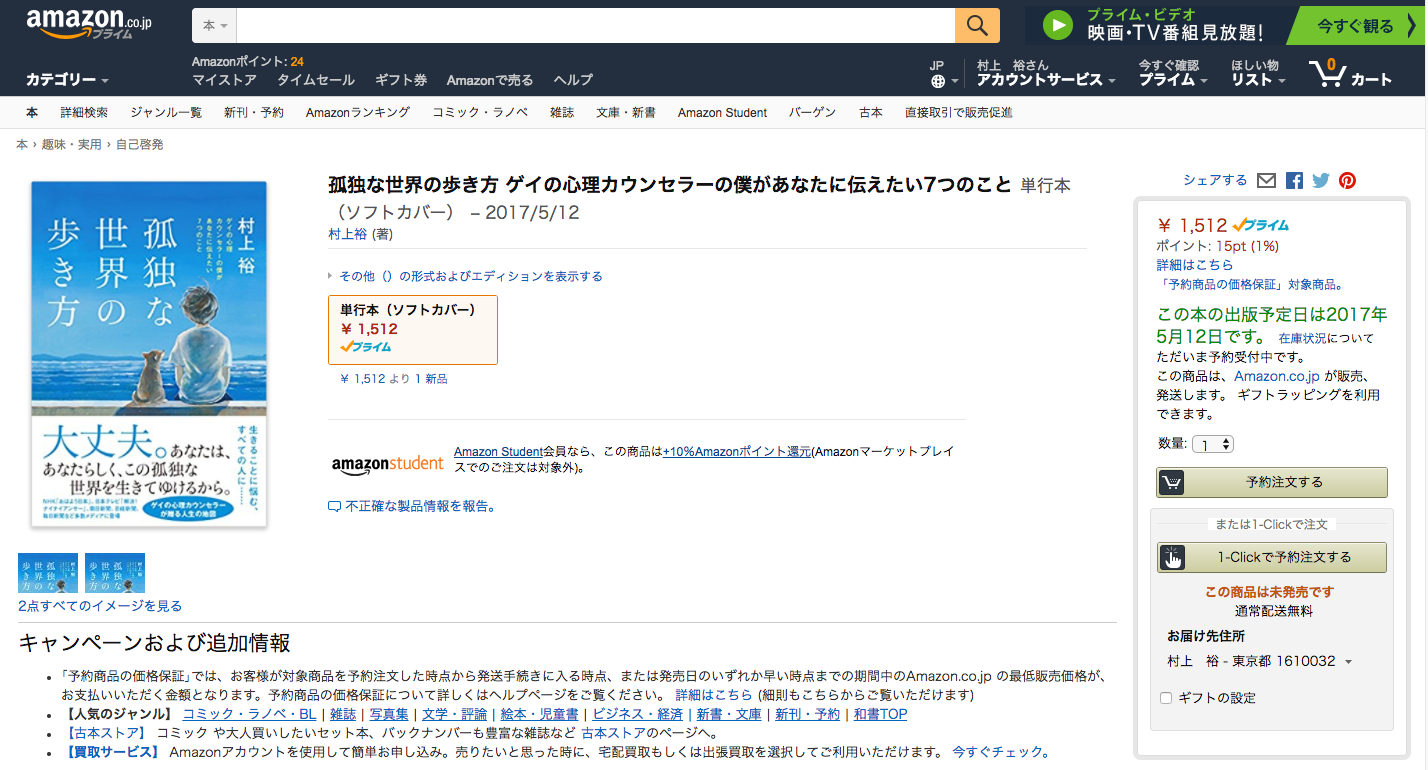Open 詳細検索 in the books nav
Screen dimensions: 1428x770
[x=84, y=113]
